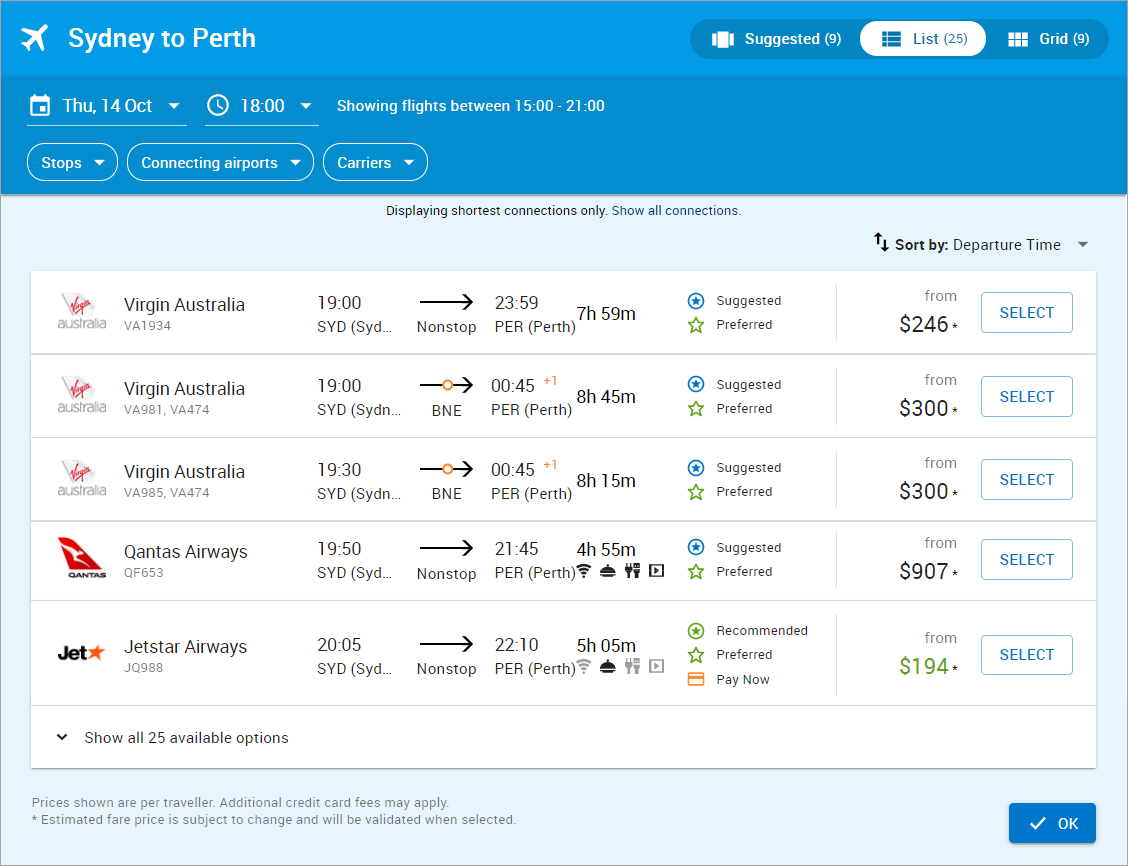Click the 23:59 arrival time on VA1934
The height and width of the screenshot is (866, 1128).
(x=517, y=303)
